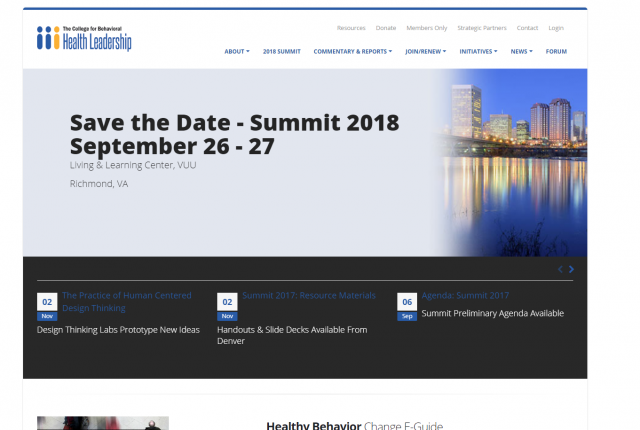Open the Contact link
640x430 pixels.
527,28
